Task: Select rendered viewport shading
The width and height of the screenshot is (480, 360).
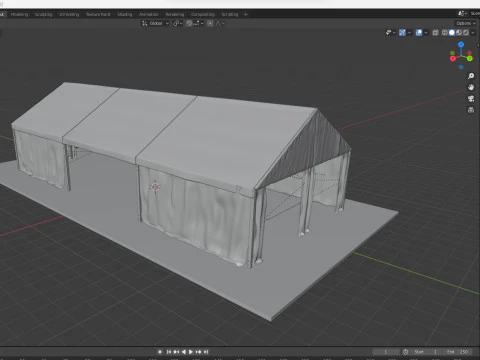Action: pyautogui.click(x=466, y=32)
